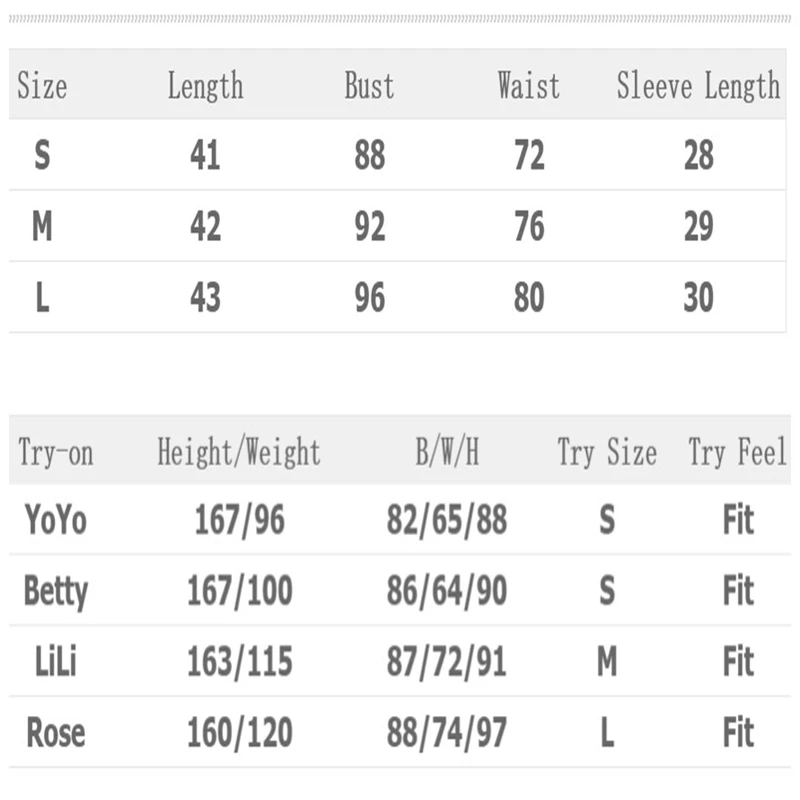Click the Length value 41
Image resolution: width=800 pixels, height=800 pixels.
[x=205, y=156]
